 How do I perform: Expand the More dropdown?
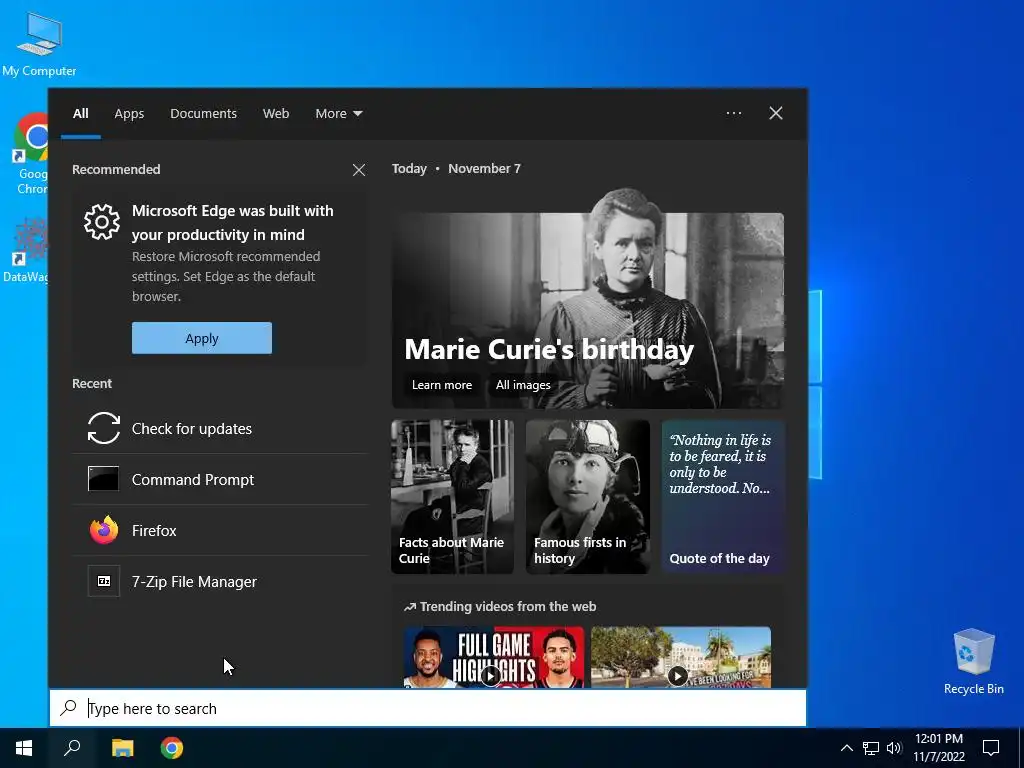point(338,114)
